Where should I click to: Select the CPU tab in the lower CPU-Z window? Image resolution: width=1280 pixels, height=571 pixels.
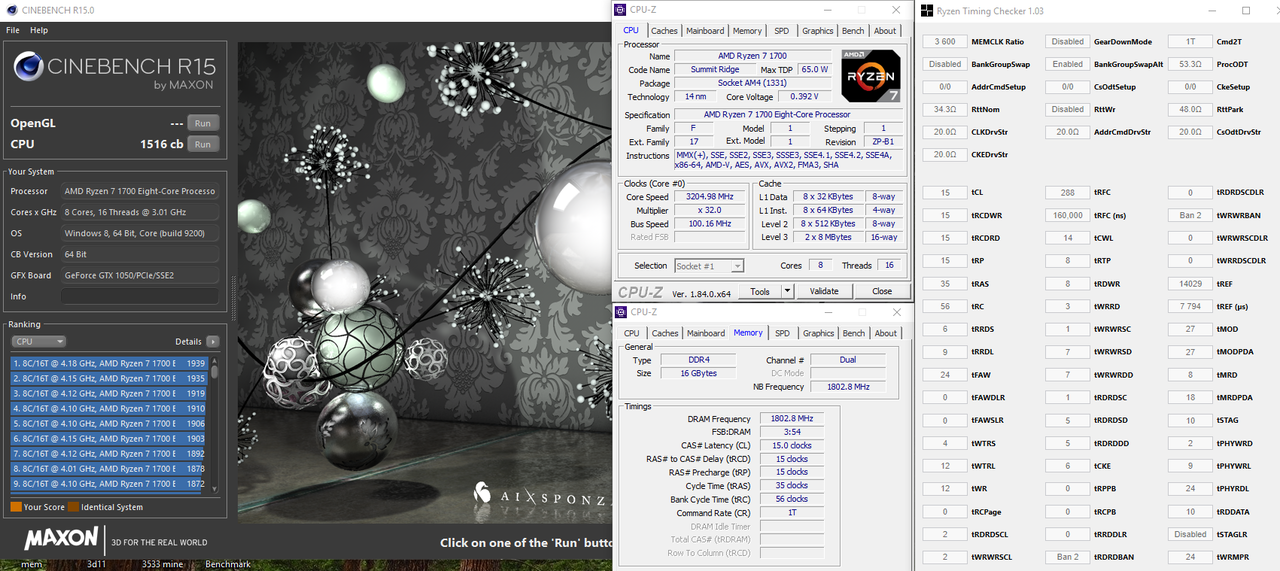pos(632,333)
